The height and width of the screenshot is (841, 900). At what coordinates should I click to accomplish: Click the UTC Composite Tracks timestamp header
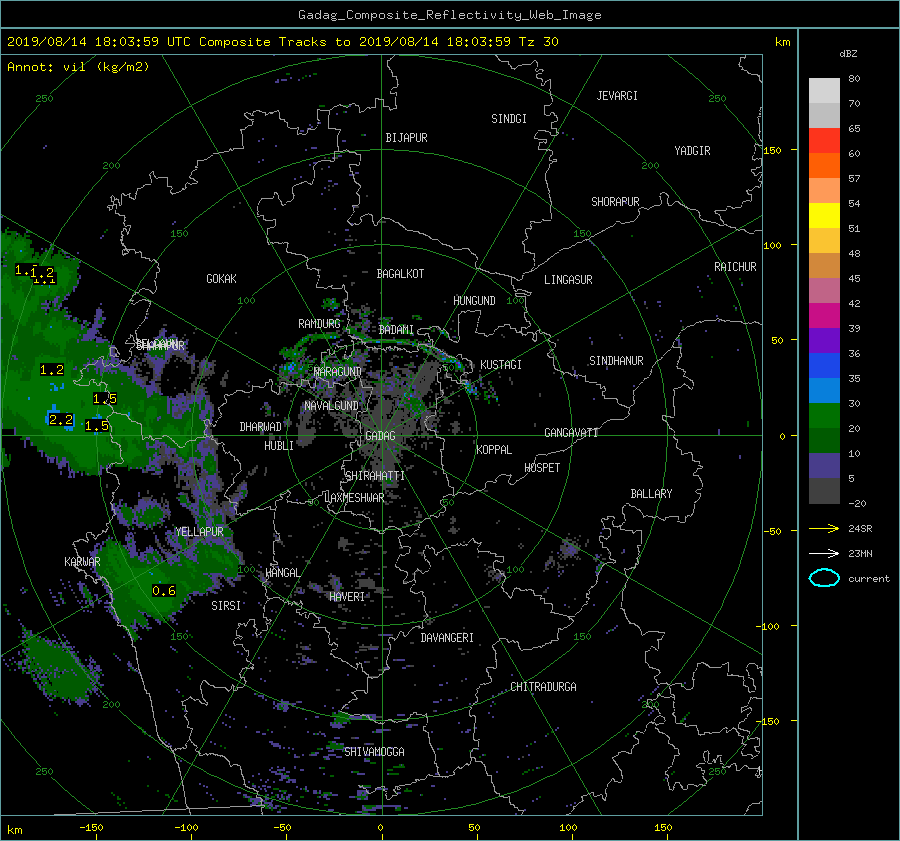pyautogui.click(x=282, y=41)
